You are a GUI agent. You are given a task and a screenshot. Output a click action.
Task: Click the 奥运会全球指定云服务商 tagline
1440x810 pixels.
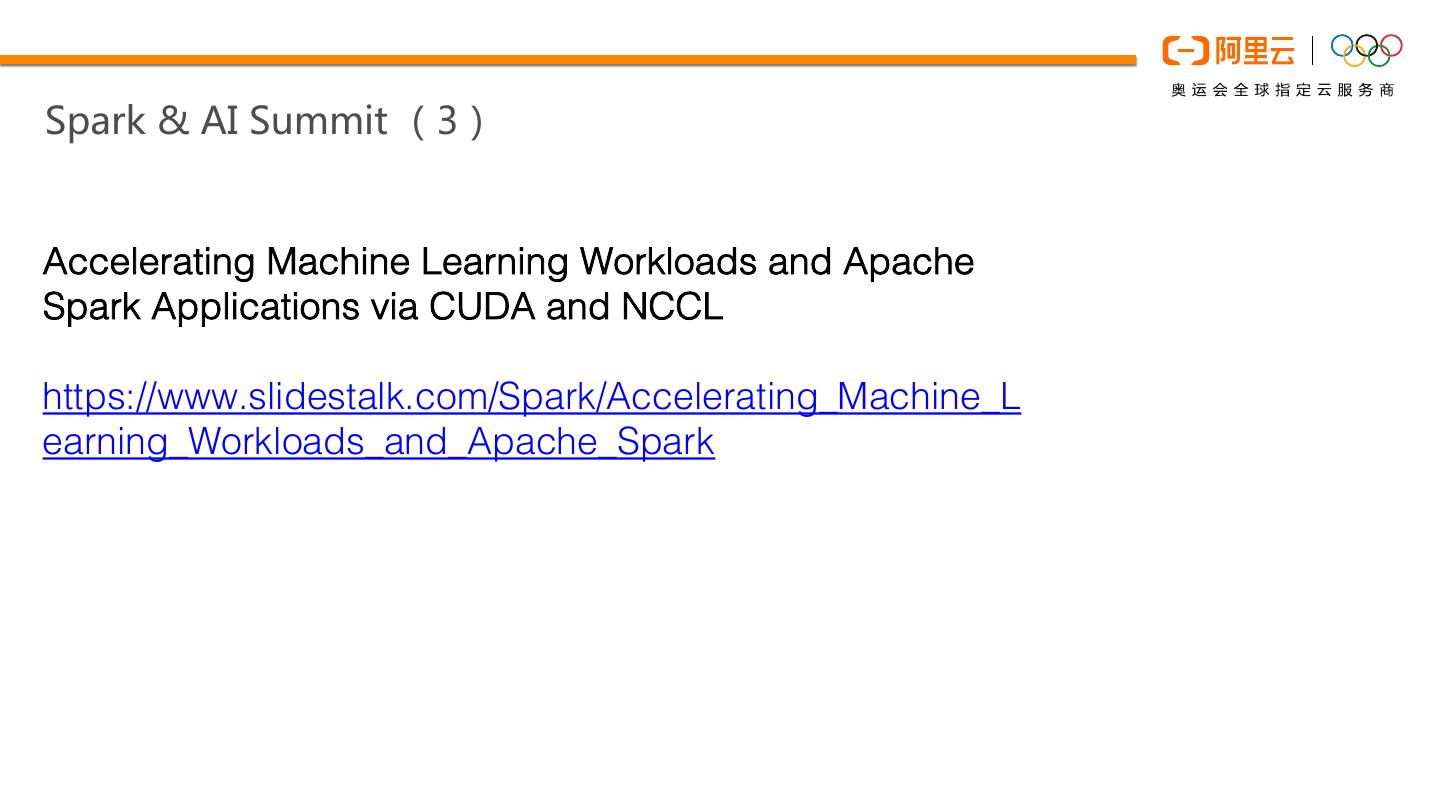point(1283,90)
